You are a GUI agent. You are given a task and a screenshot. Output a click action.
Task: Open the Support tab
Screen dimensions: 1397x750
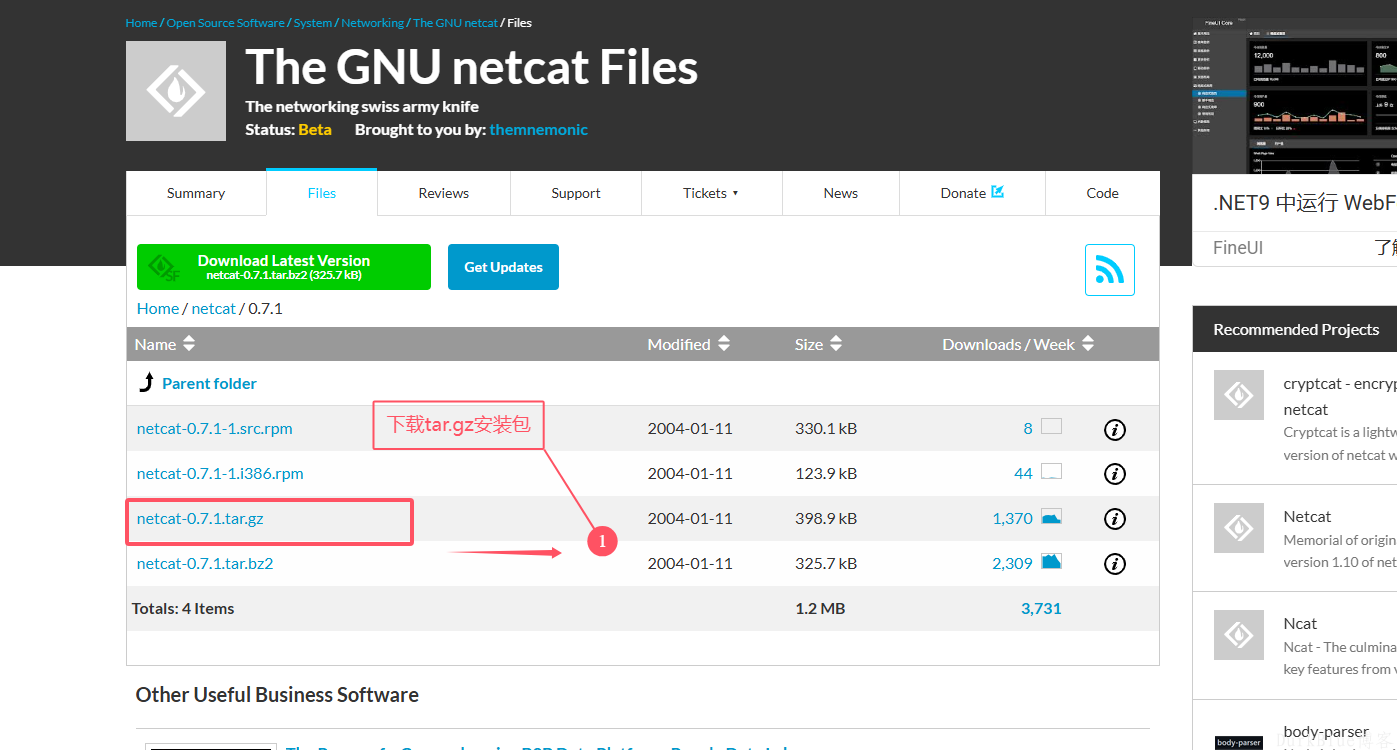tap(576, 193)
